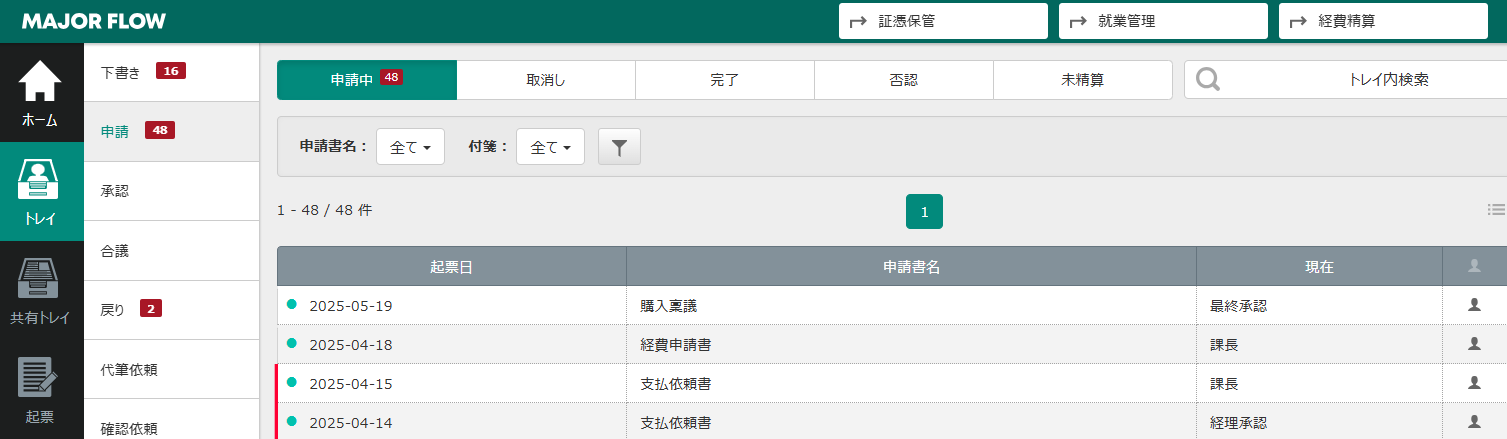
Task: Click the list view icon at right edge
Action: pos(1496,209)
